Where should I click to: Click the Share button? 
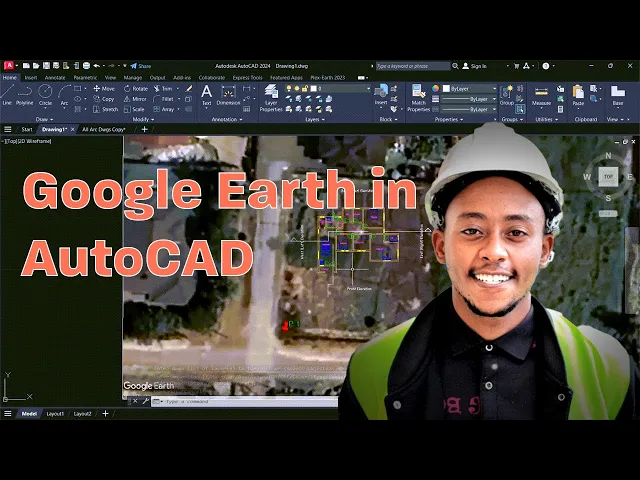coord(141,66)
